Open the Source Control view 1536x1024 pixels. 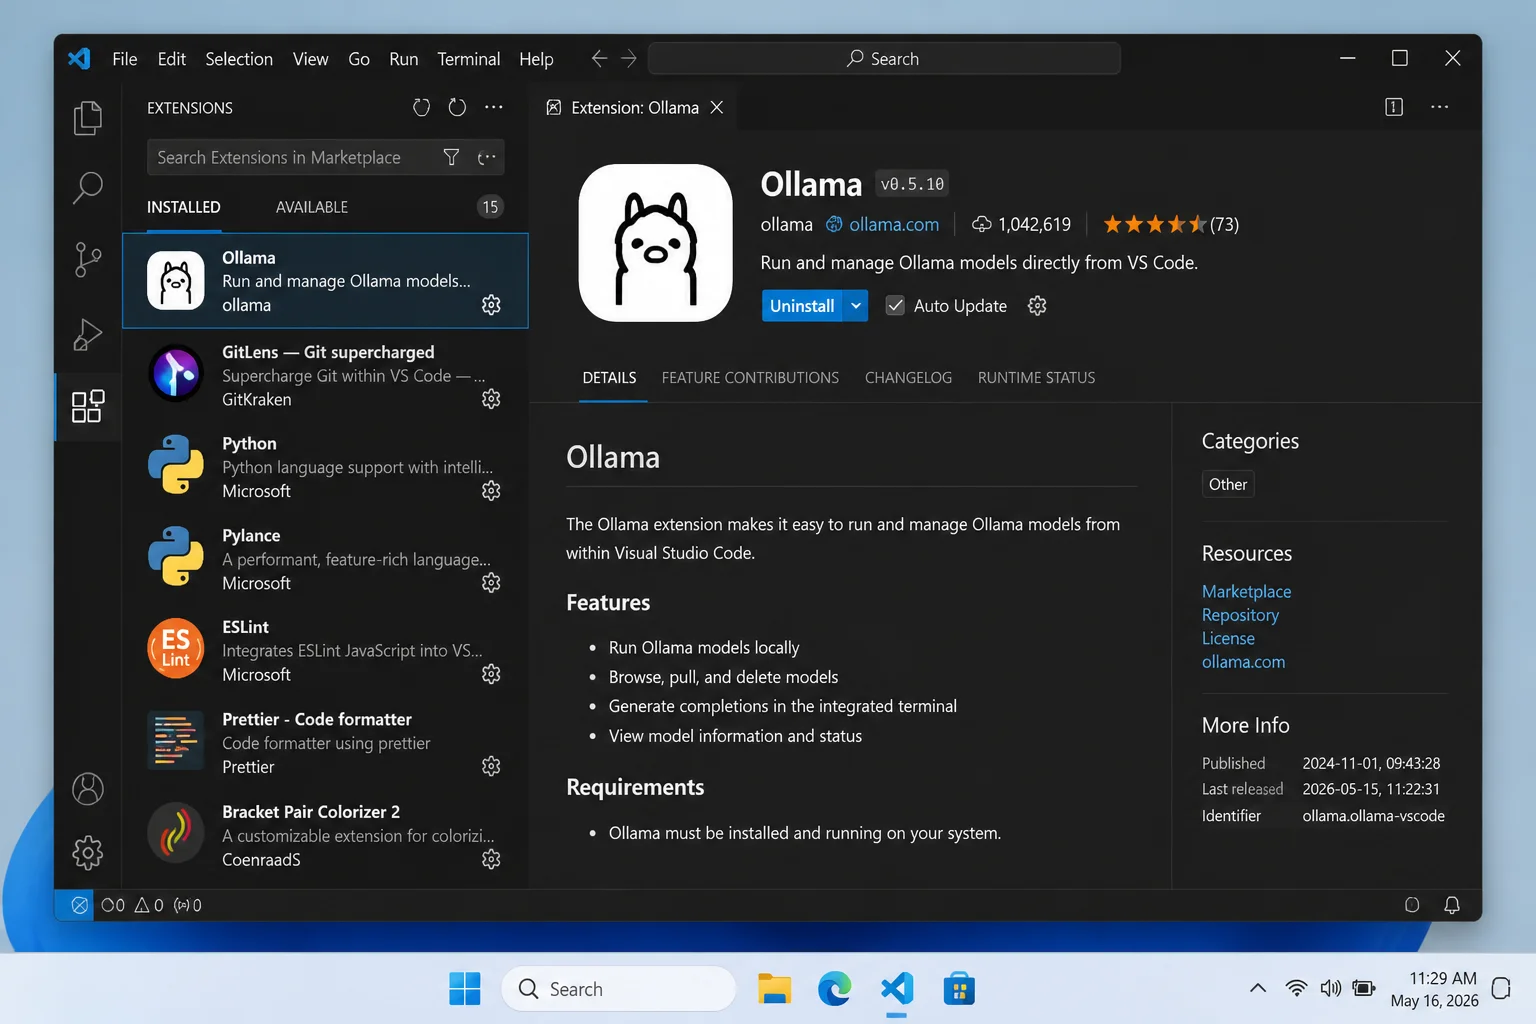pos(88,260)
